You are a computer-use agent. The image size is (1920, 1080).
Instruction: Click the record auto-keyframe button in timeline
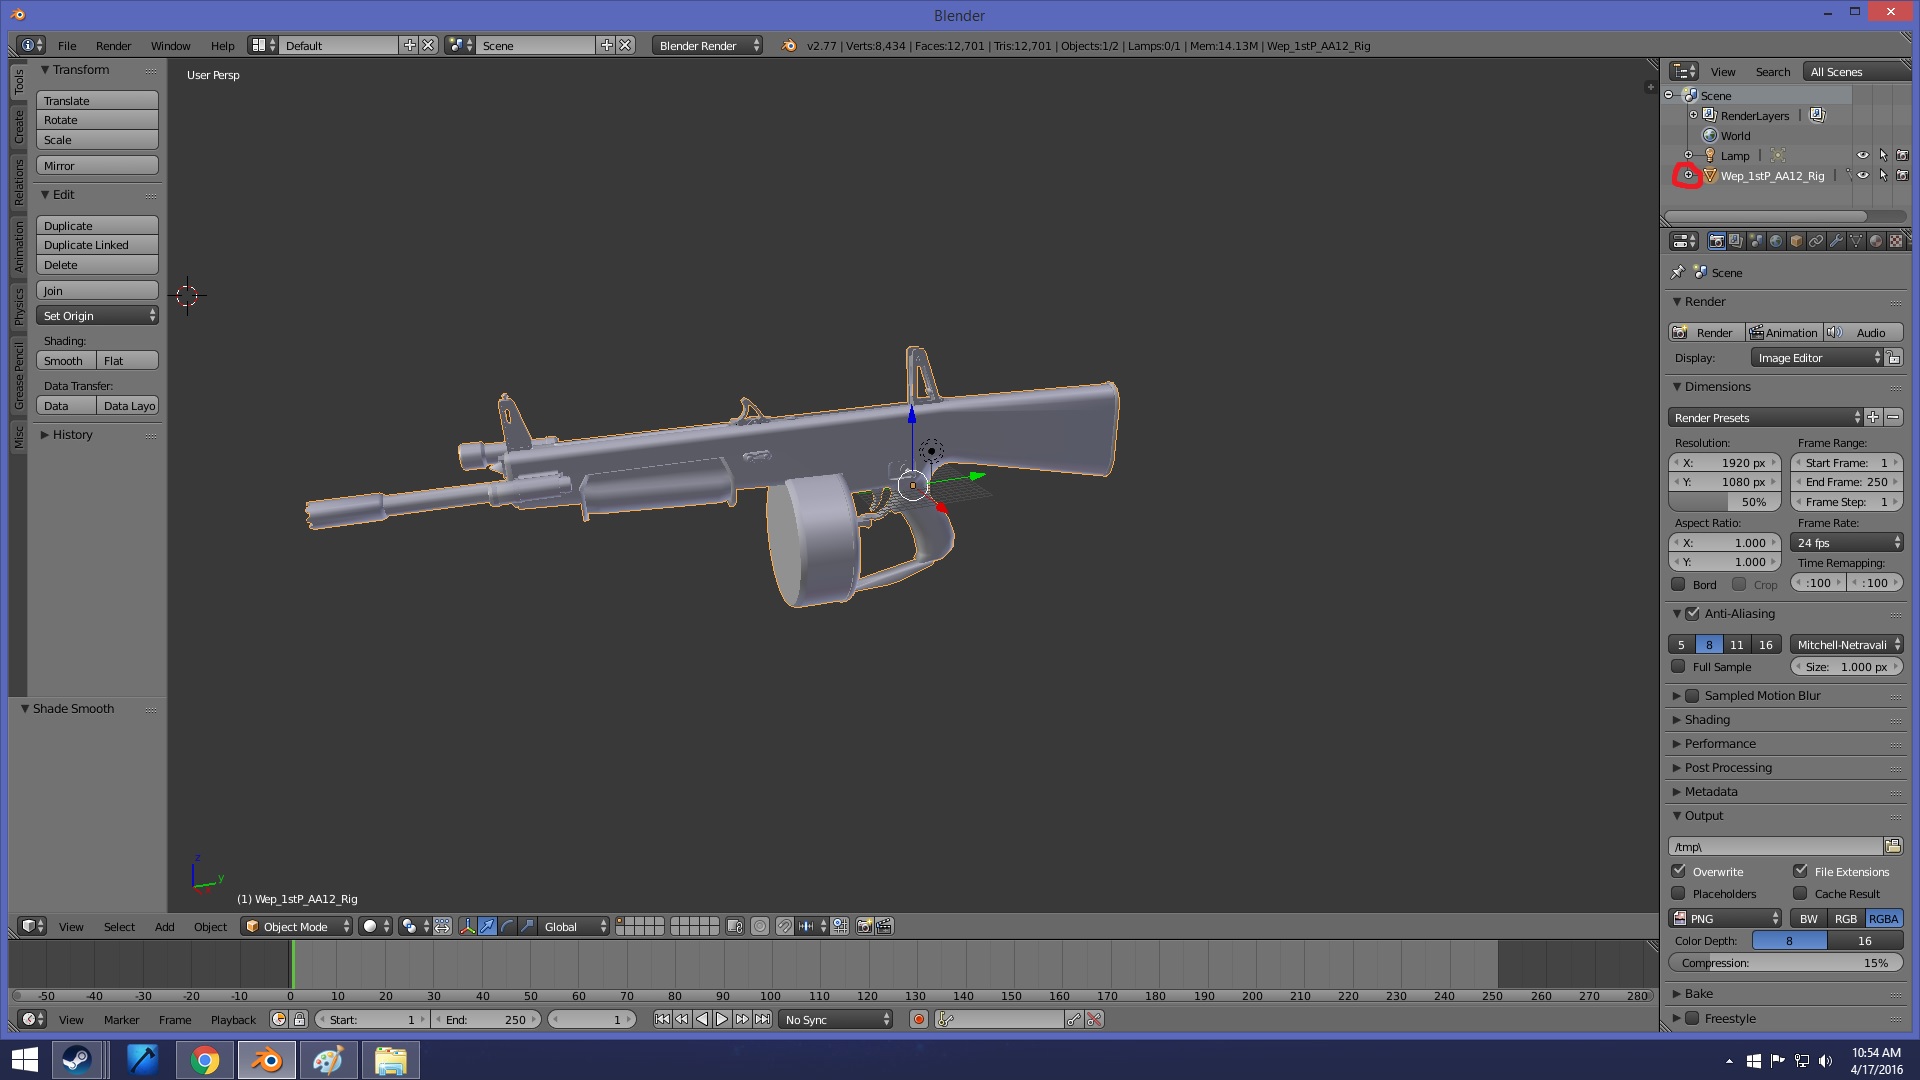point(918,1020)
